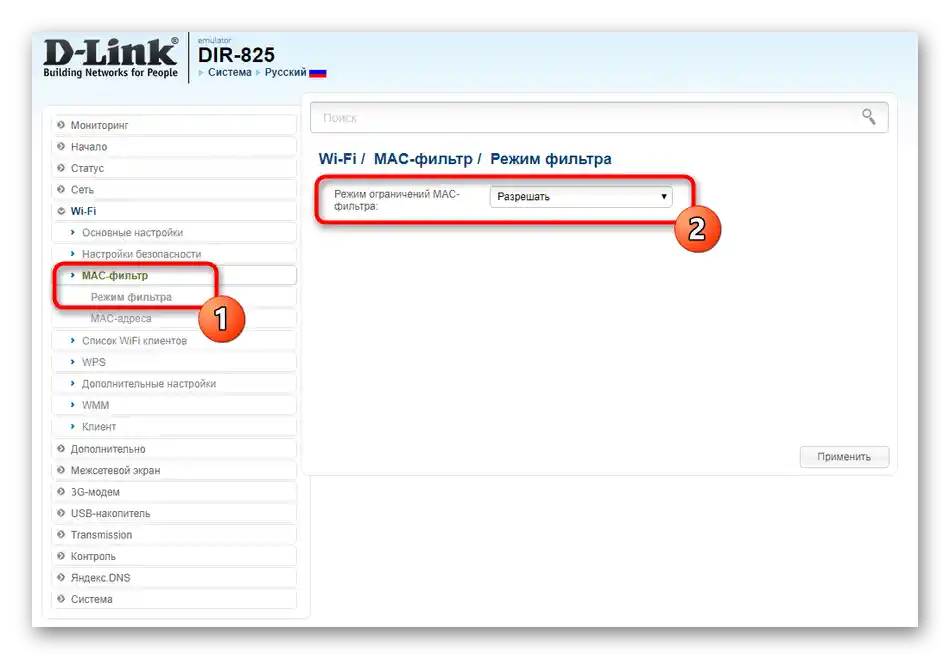This screenshot has width=950, height=659.
Task: Expand the Дополнительные настройки arrow
Action: tap(73, 383)
